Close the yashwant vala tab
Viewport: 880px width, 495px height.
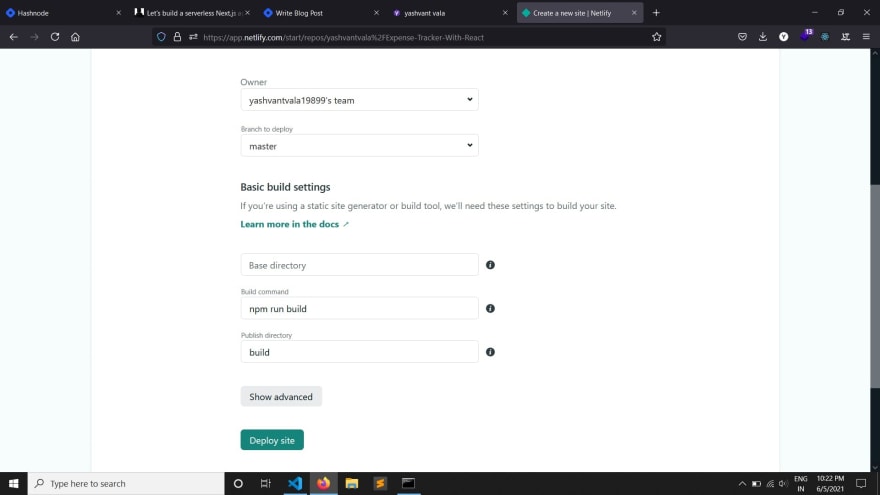505,12
